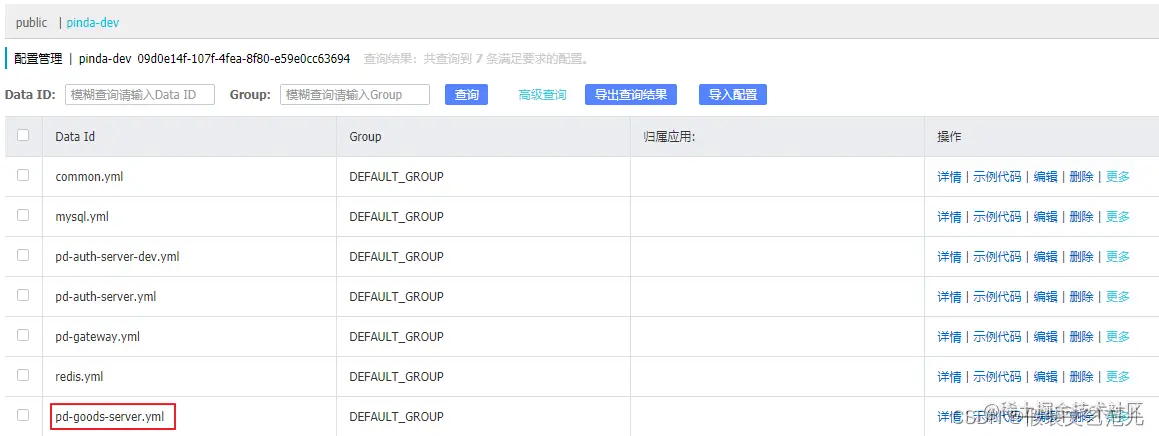Select the pd-auth-server.yml row checkbox
This screenshot has height=436, width=1159.
click(x=23, y=295)
